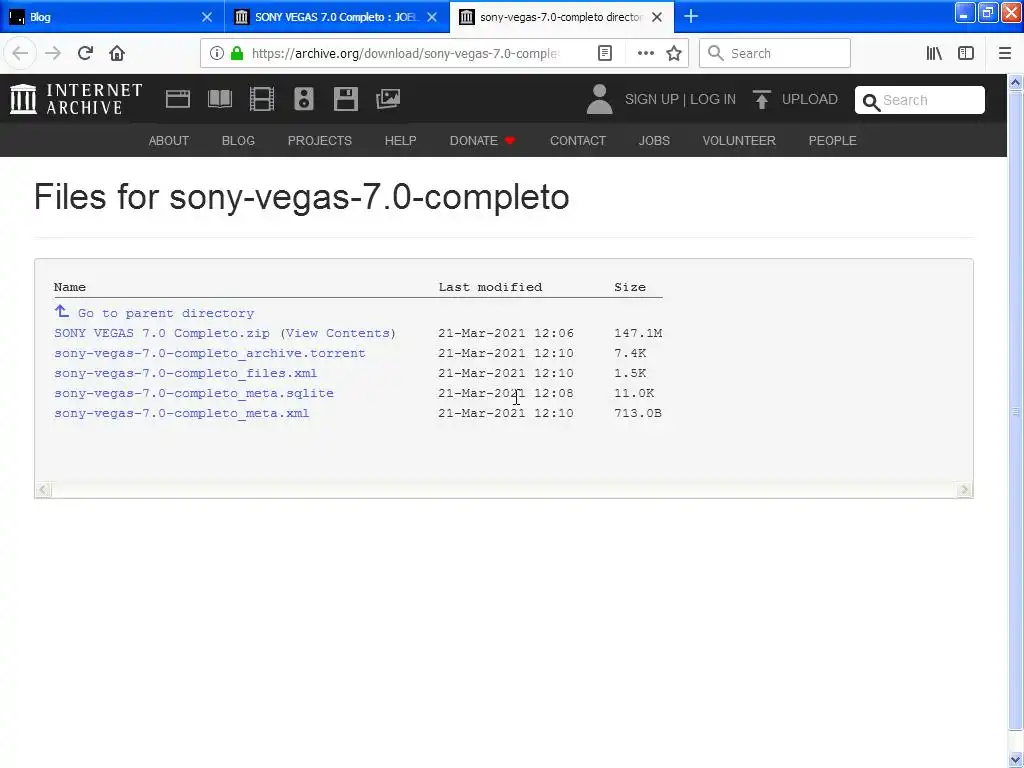Close the Blog tab

pos(206,17)
